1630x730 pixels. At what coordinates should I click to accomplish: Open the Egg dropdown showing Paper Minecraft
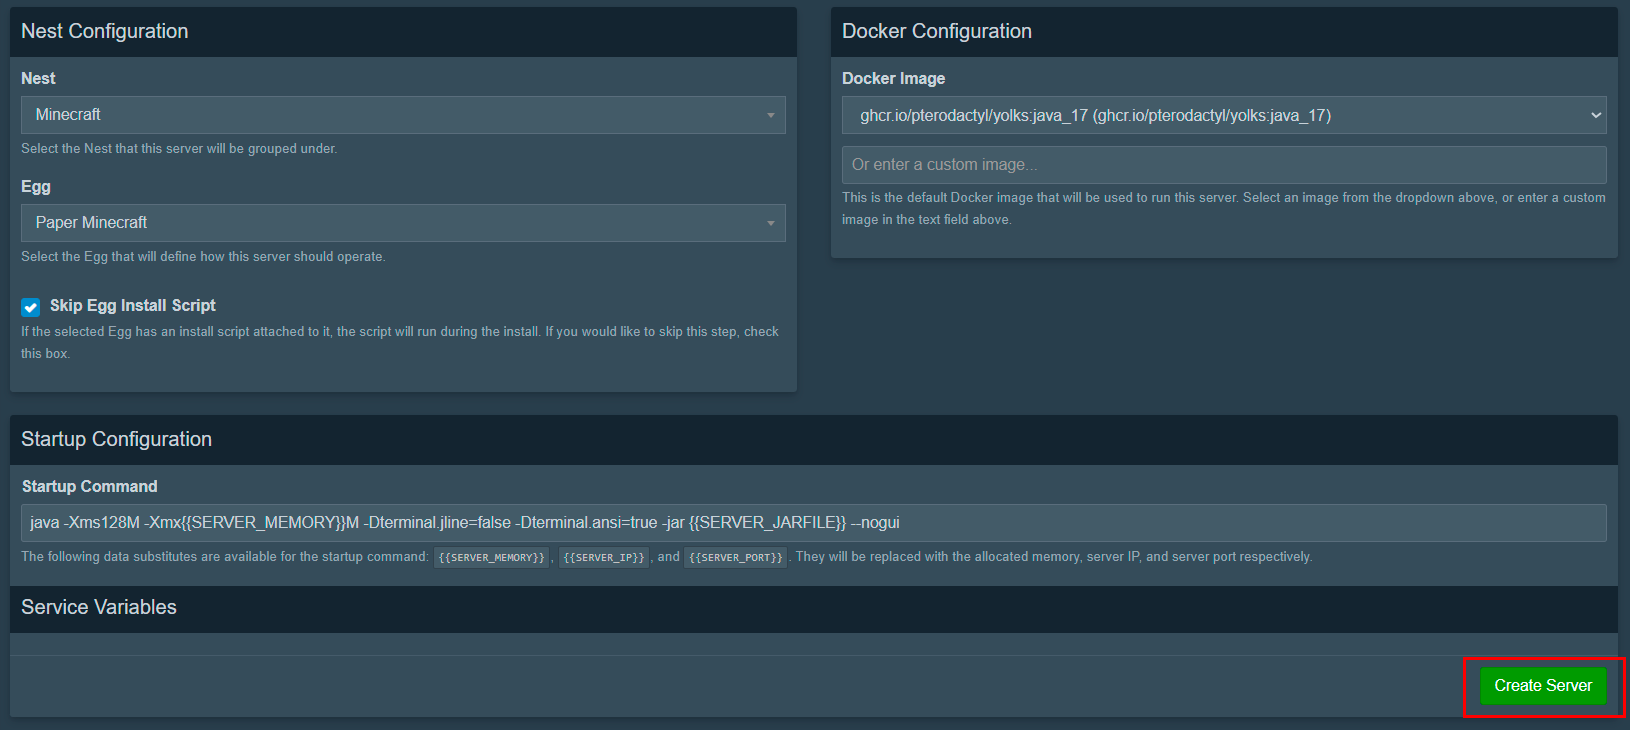coord(403,223)
